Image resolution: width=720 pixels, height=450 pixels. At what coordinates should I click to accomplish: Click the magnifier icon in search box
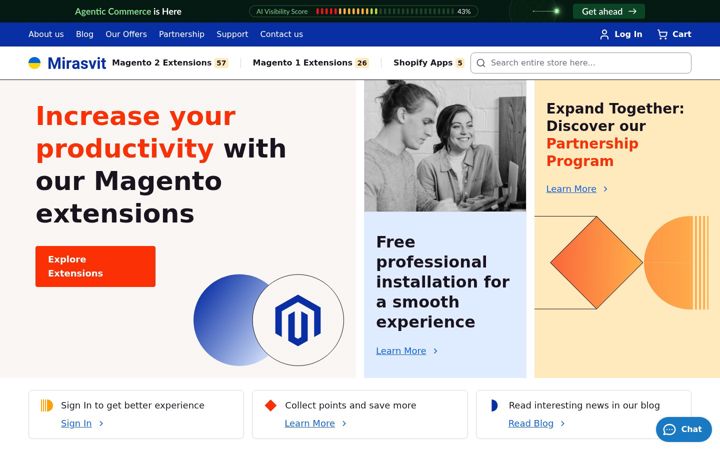tap(481, 63)
